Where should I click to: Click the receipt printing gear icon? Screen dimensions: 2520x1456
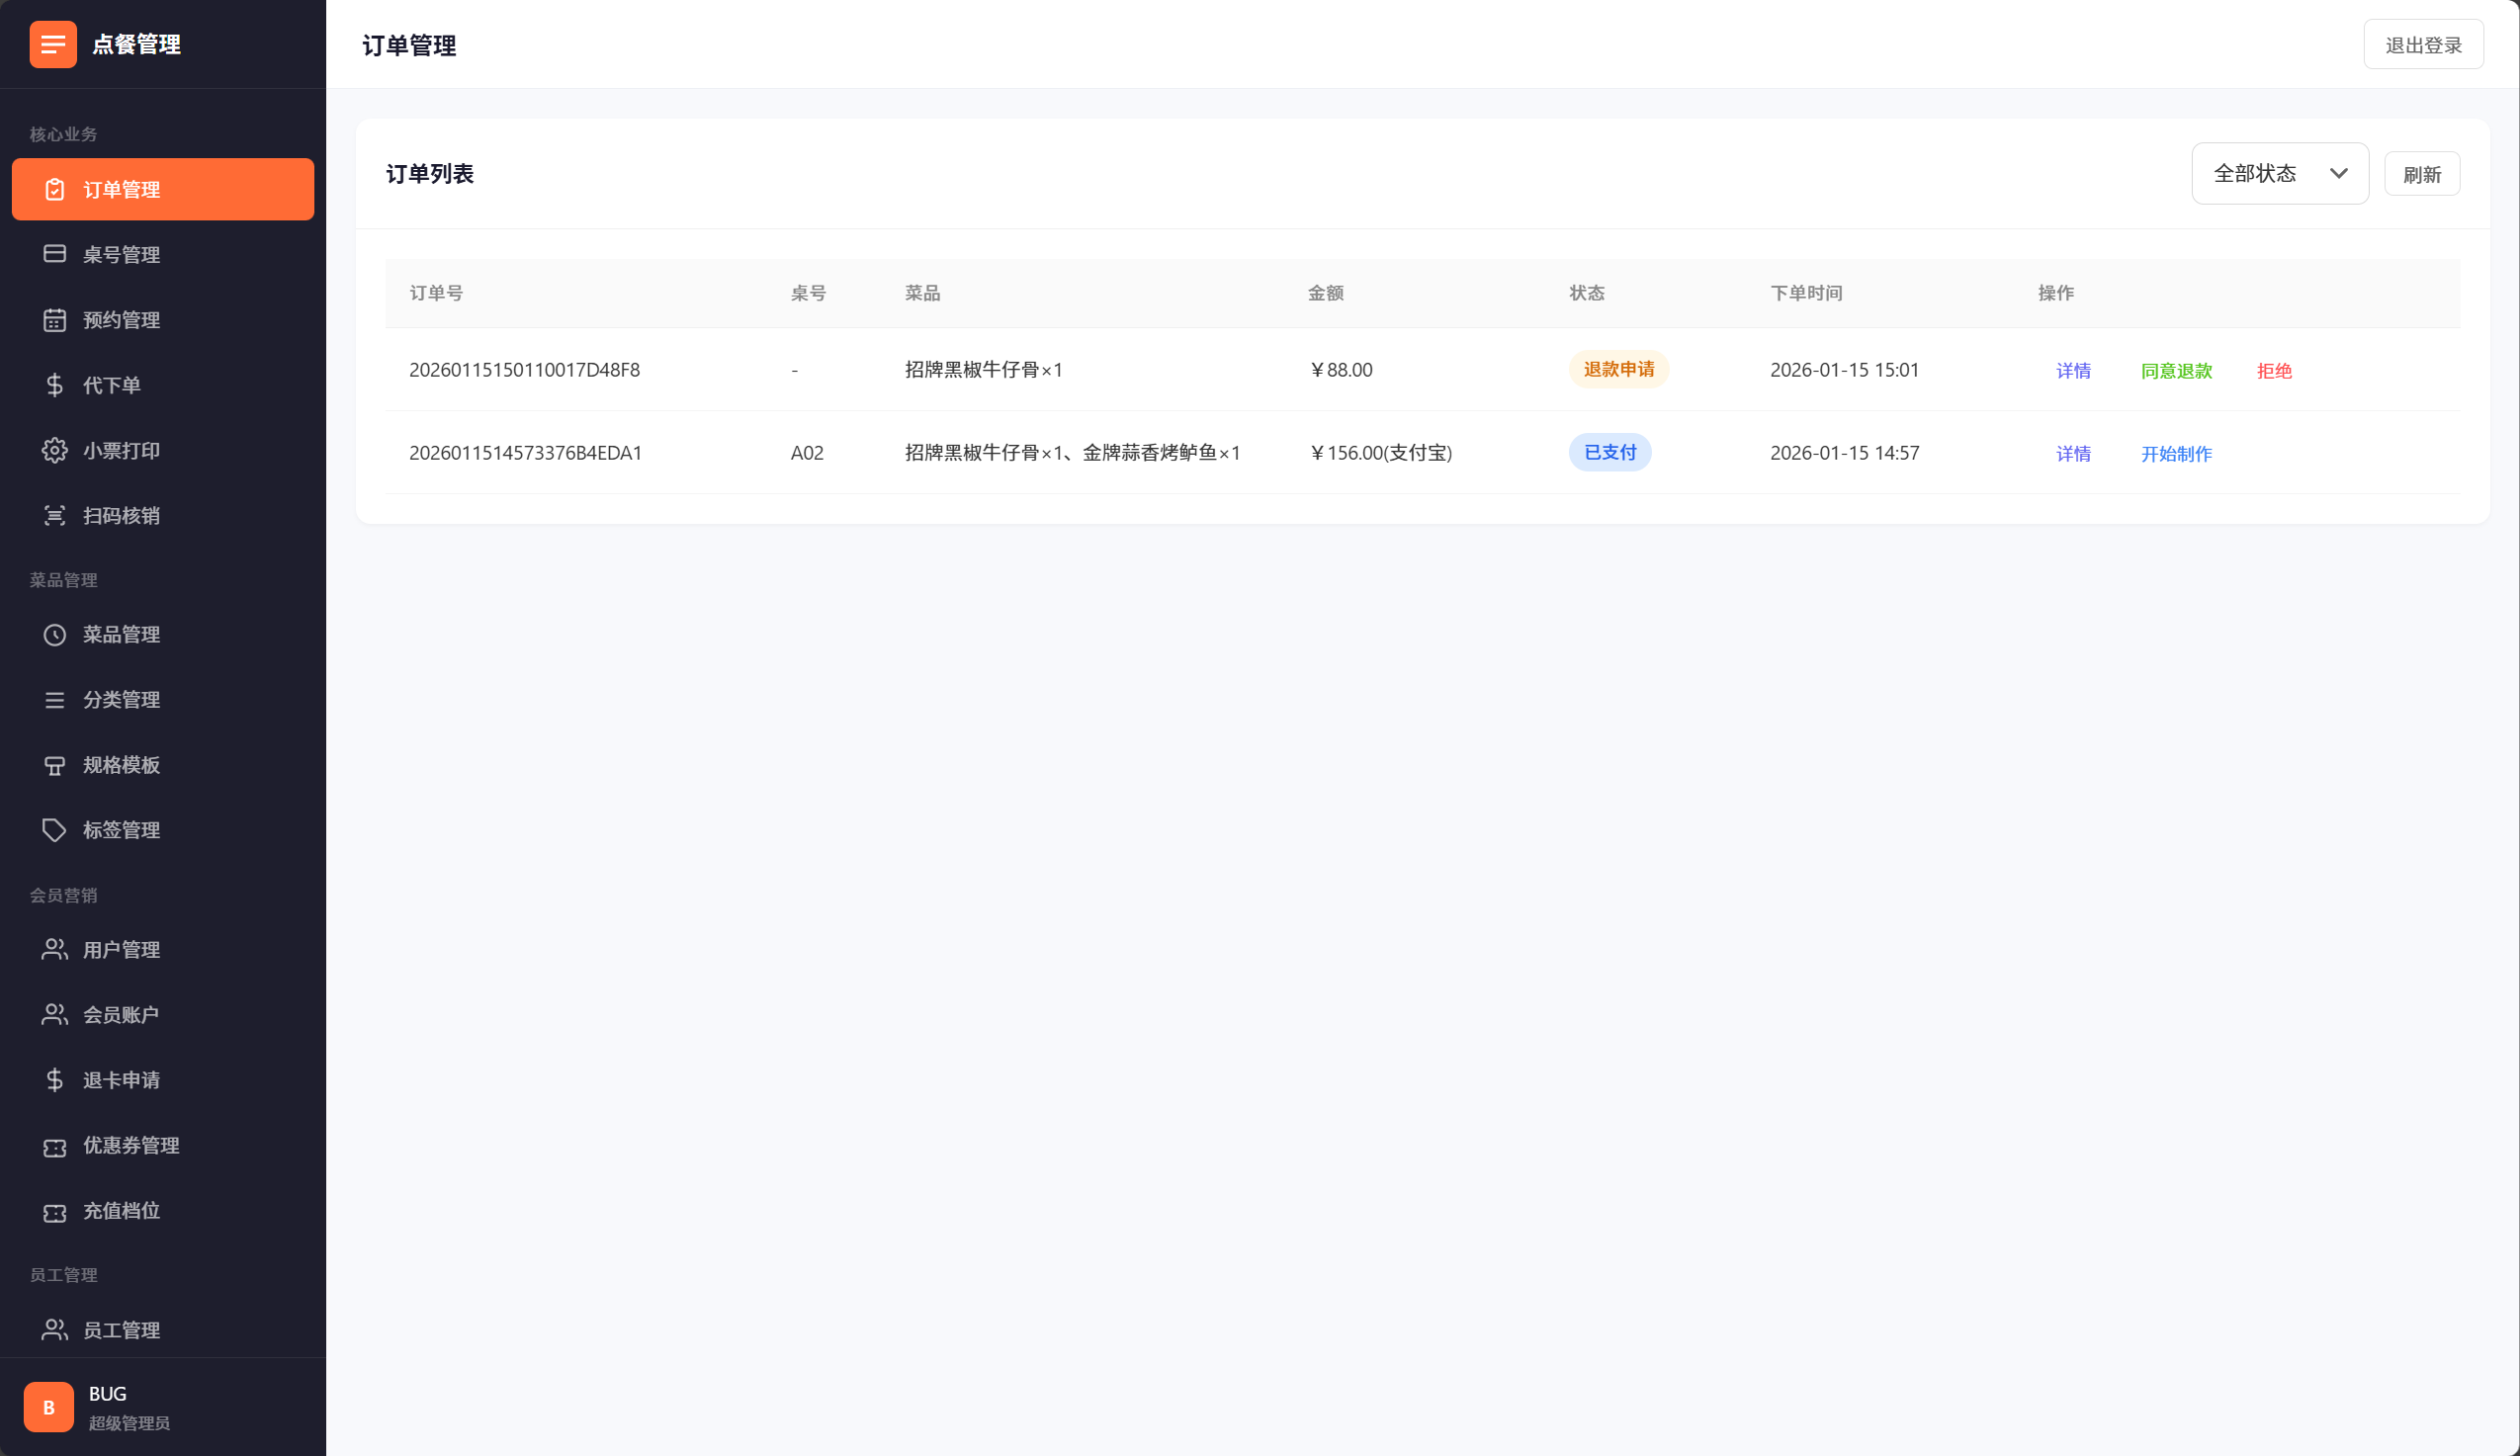(55, 450)
